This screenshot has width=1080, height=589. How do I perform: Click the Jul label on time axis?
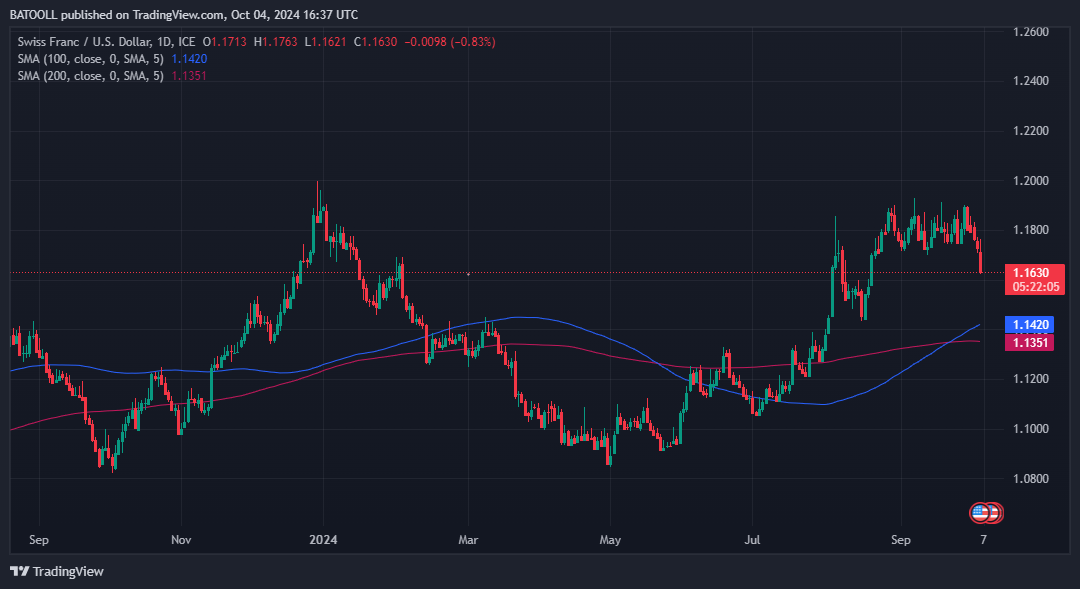[x=752, y=540]
